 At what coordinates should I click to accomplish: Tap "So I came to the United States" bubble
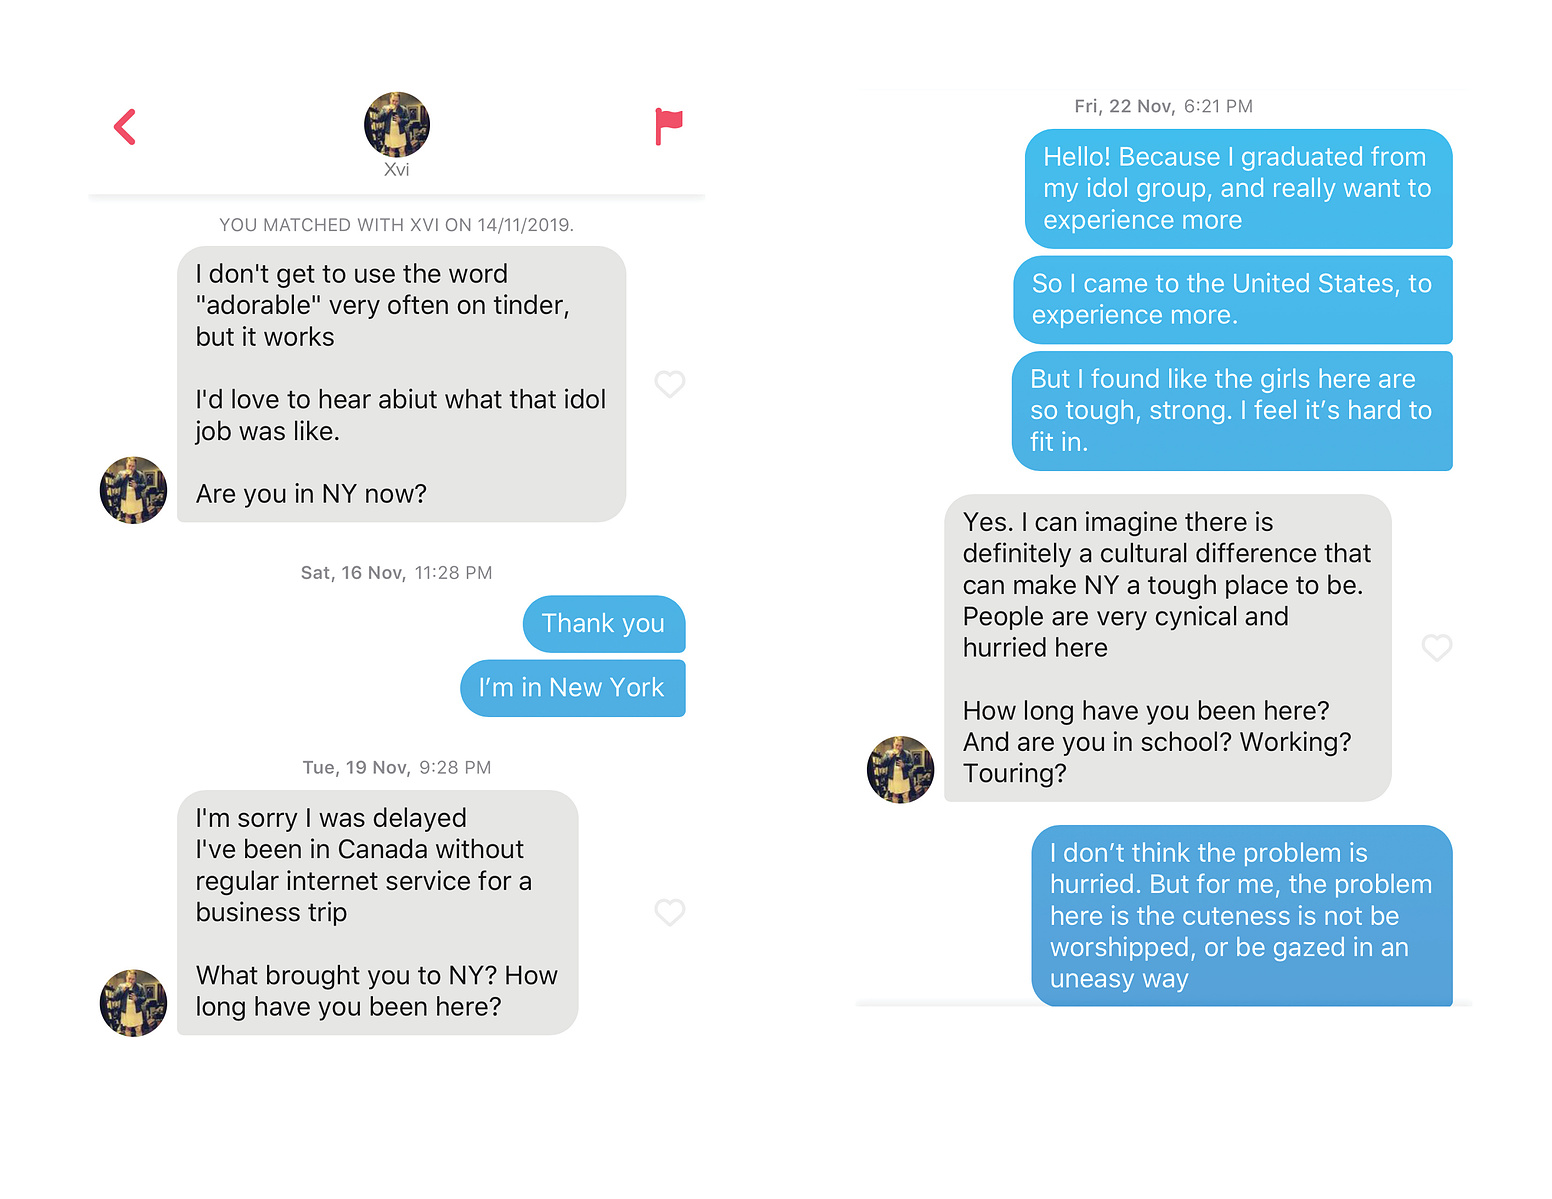point(1233,300)
